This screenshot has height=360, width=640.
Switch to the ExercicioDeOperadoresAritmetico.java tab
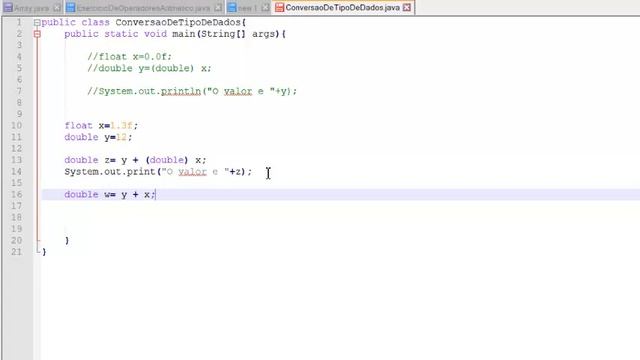click(144, 8)
